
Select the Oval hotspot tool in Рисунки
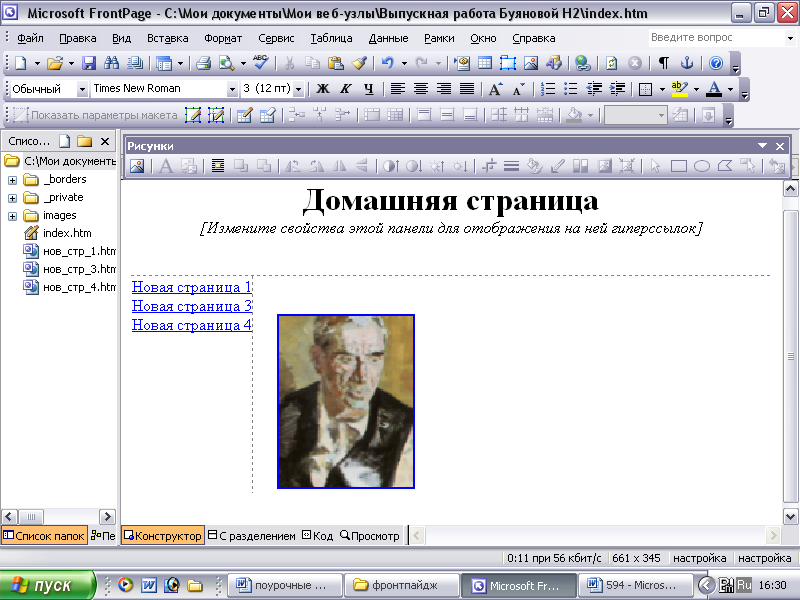coord(702,166)
